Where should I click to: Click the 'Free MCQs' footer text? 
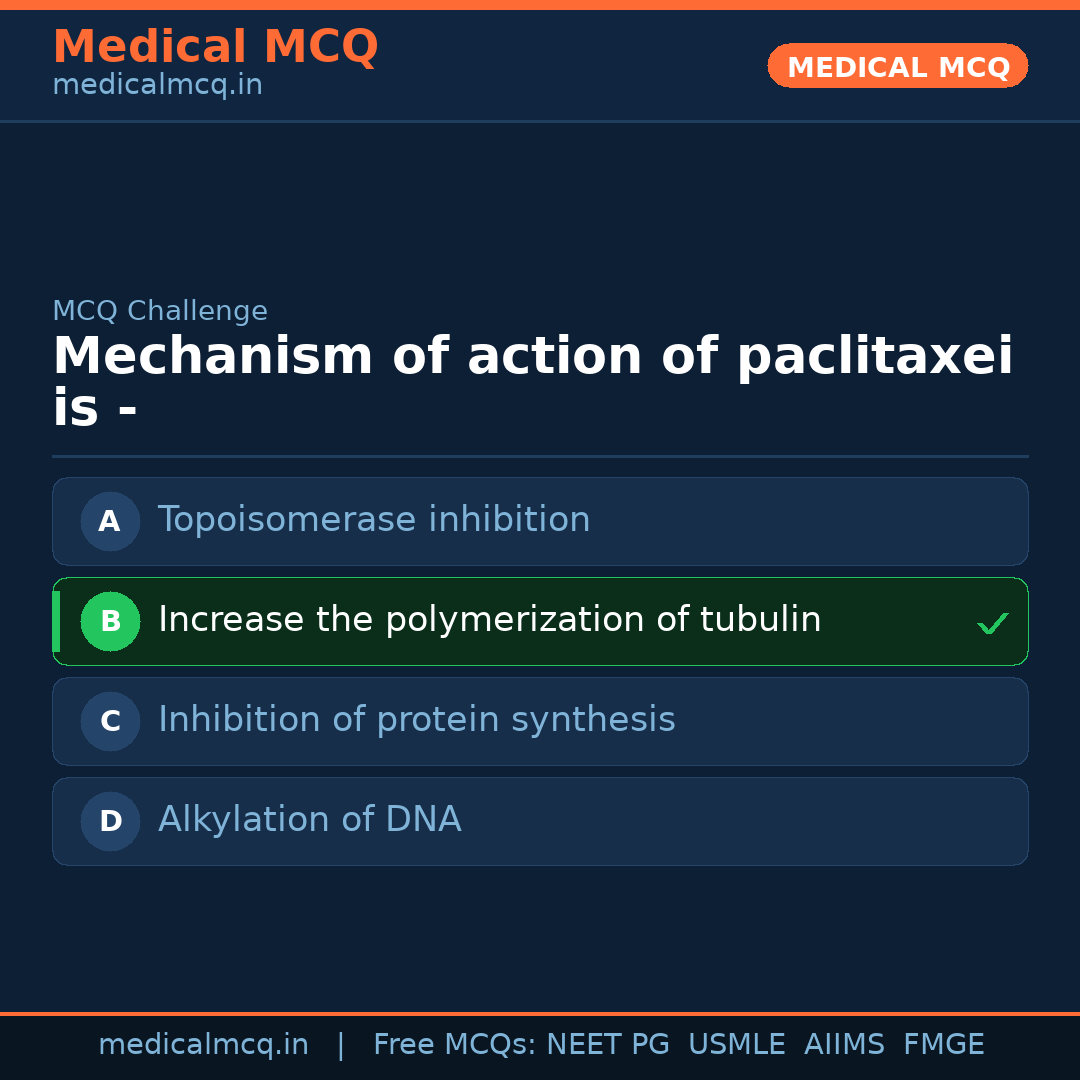(x=454, y=1045)
